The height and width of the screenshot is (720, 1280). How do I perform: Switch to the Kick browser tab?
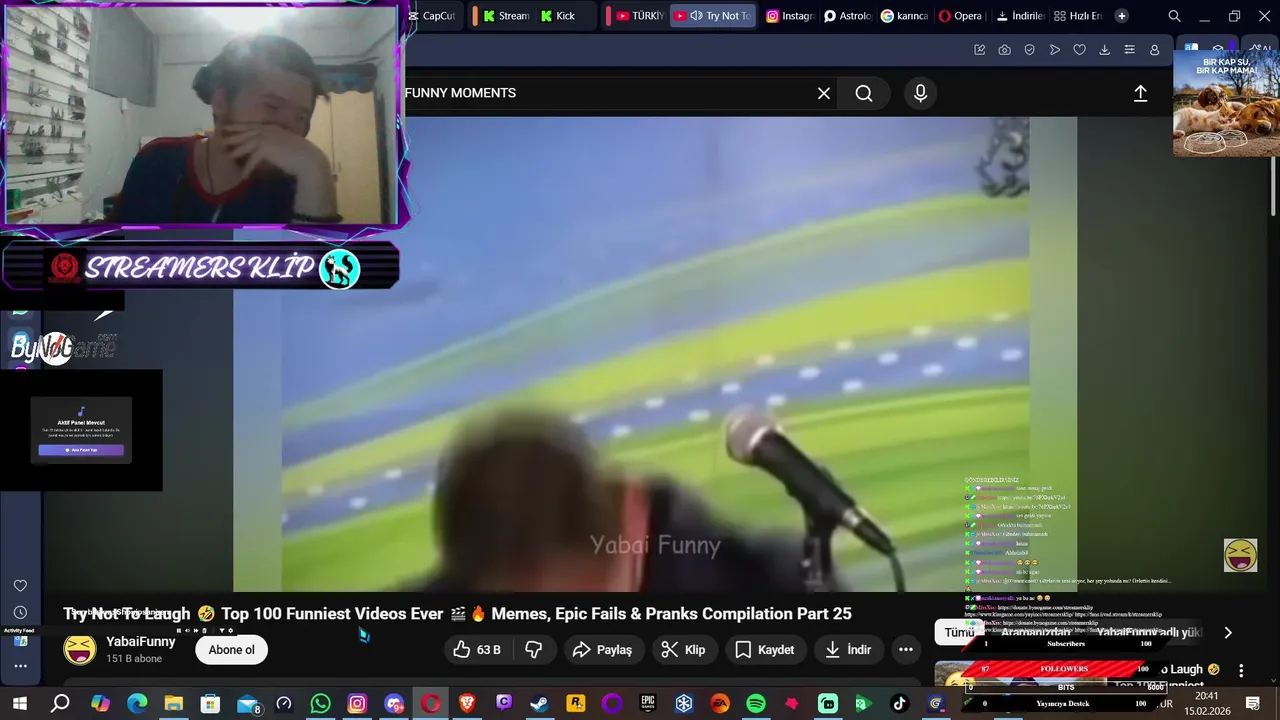click(565, 16)
